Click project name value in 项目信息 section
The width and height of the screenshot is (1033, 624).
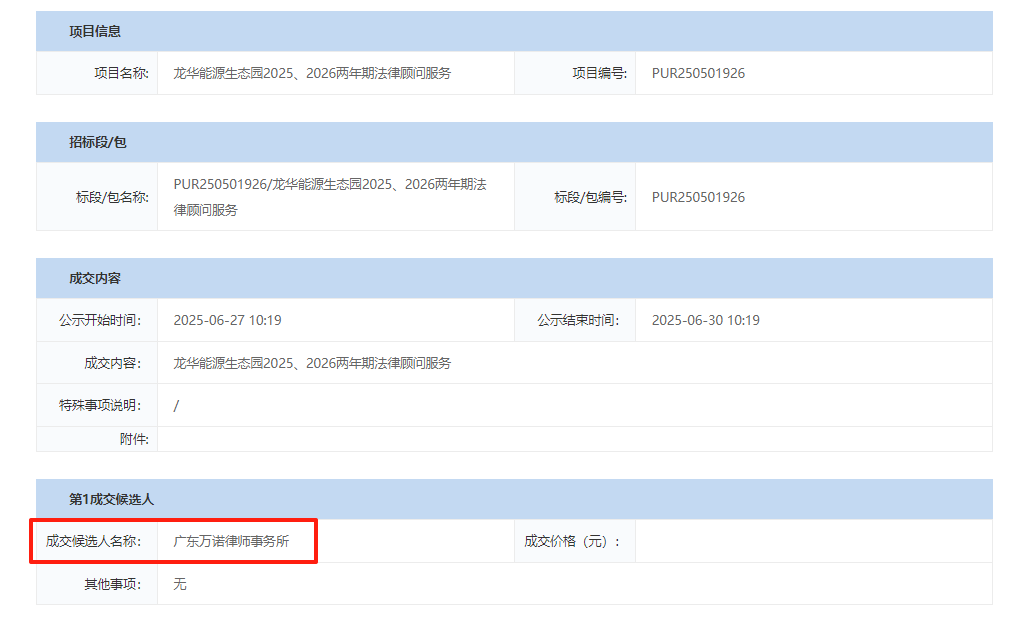tap(312, 73)
